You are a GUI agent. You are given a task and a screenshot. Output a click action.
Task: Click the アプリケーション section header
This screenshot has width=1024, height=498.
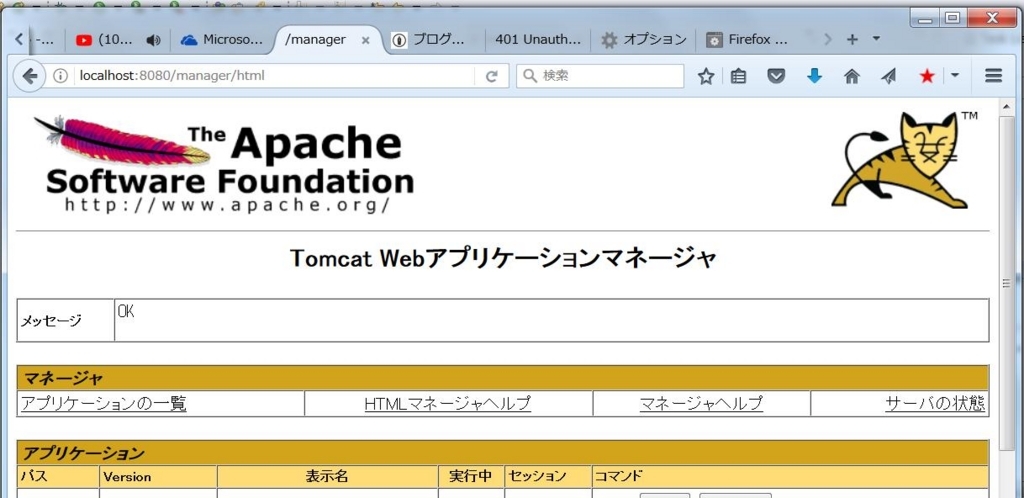point(503,453)
